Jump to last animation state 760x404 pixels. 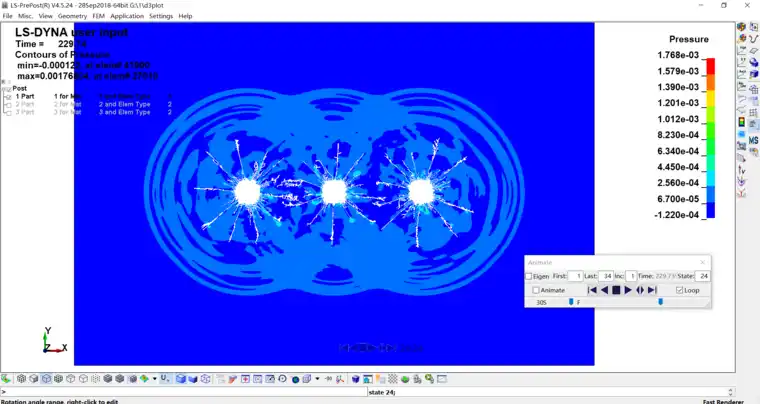[652, 290]
